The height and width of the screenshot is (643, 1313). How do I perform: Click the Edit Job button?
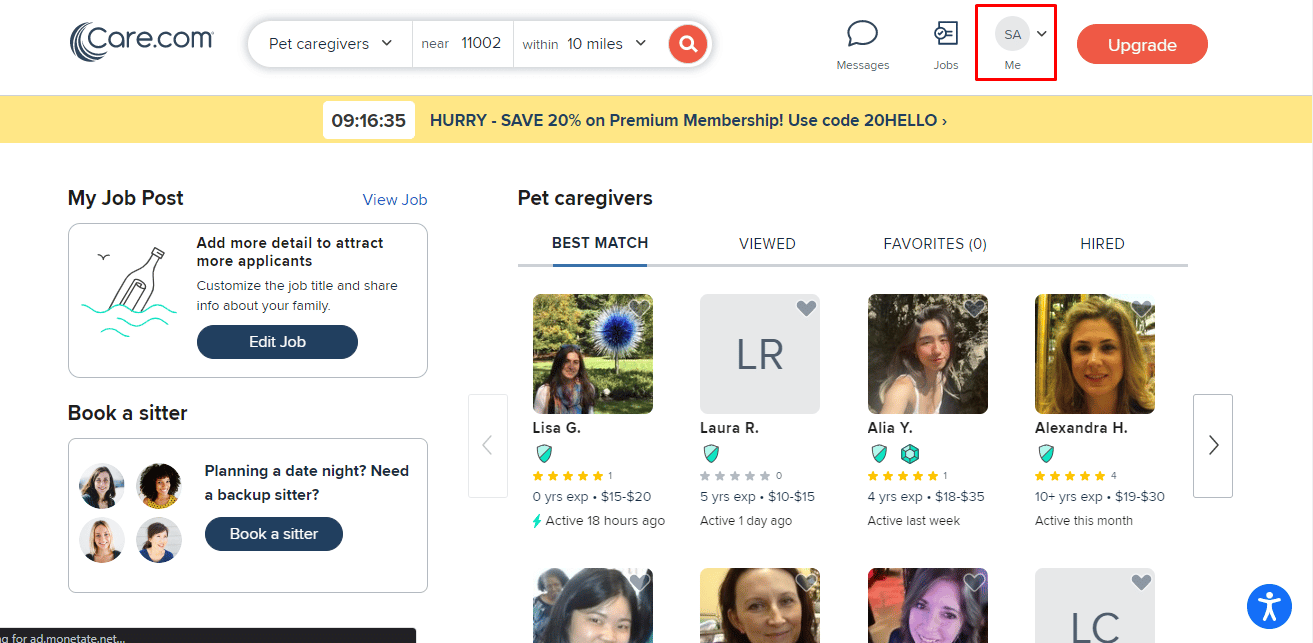(x=277, y=342)
